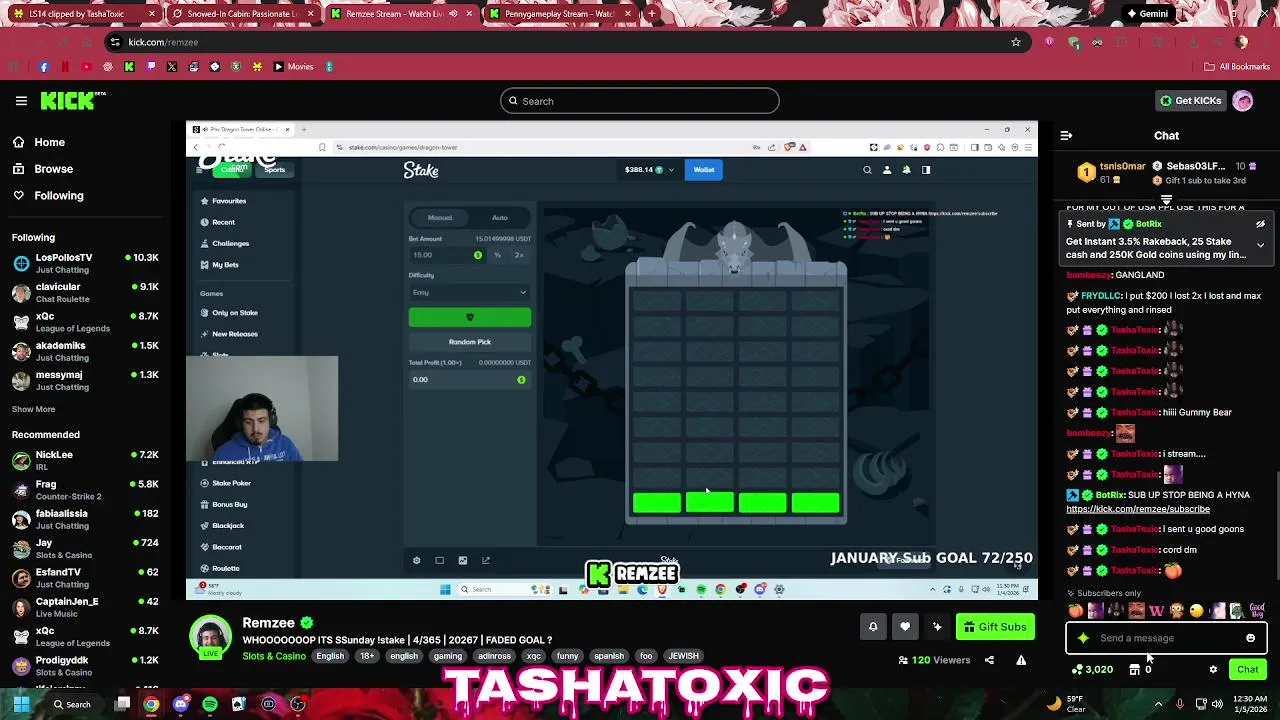Click the Gift Subs button
The width and height of the screenshot is (1280, 720).
click(995, 627)
